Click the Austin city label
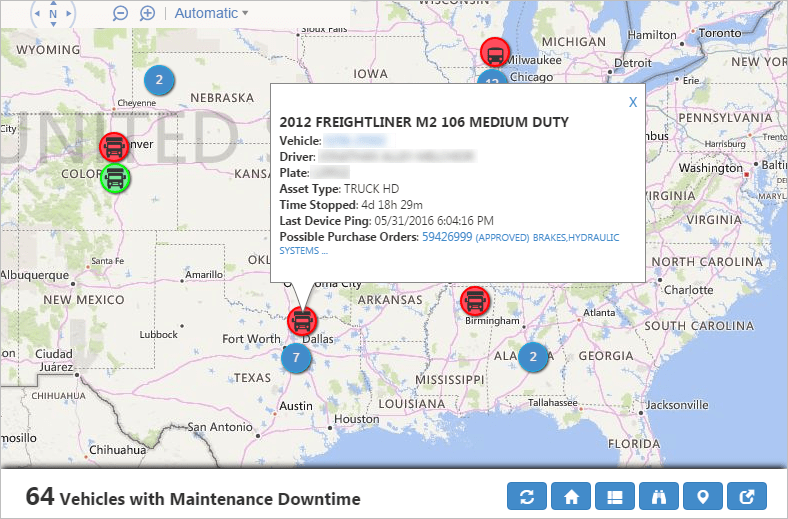Viewport: 788px width, 519px height. point(296,406)
